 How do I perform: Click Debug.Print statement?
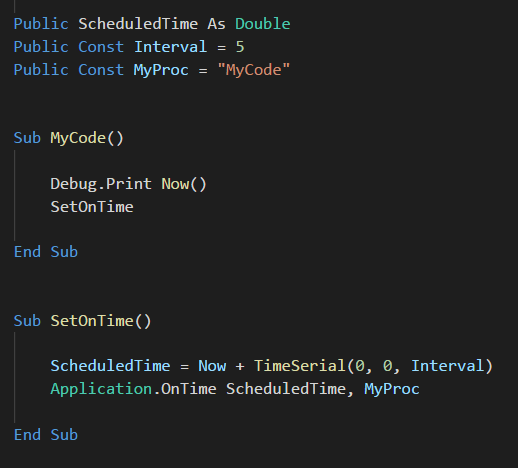101,184
